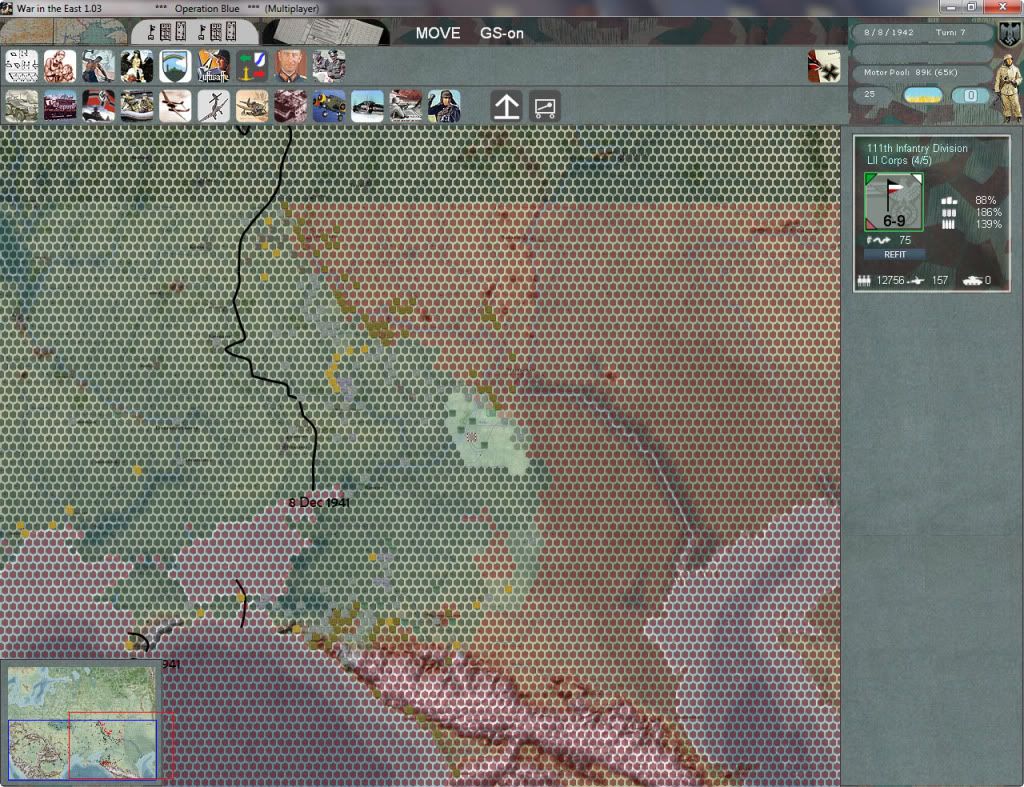Select the fighter plane on tan icon
This screenshot has width=1024, height=787.
(252, 106)
